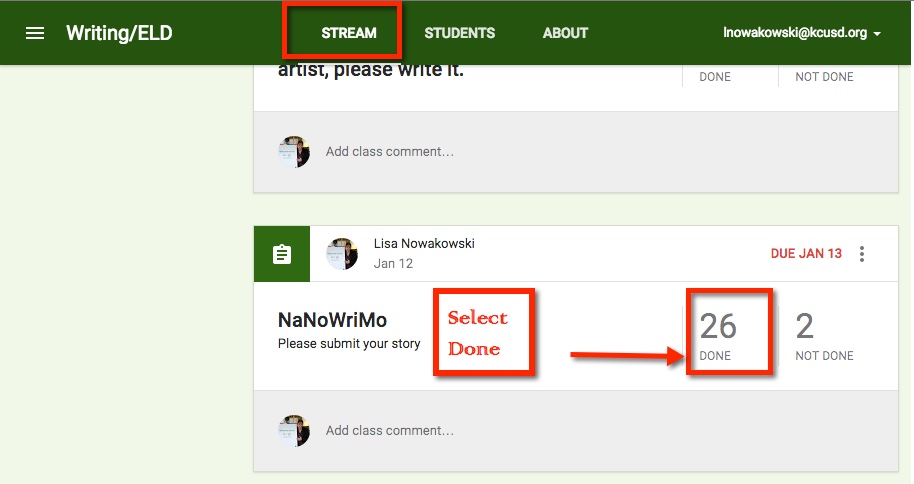Click the Not Done label in upper post
Viewport: 914px width, 484px height.
tap(824, 77)
